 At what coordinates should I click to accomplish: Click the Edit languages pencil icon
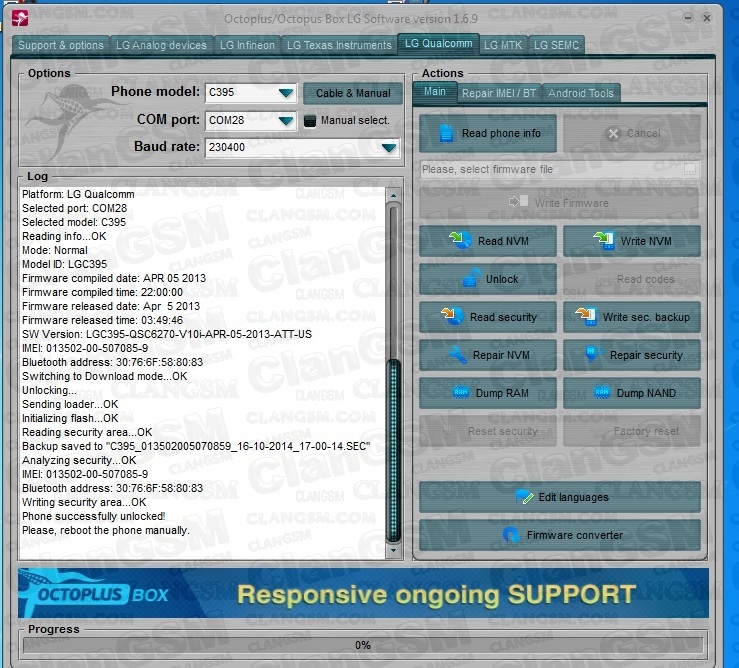524,496
